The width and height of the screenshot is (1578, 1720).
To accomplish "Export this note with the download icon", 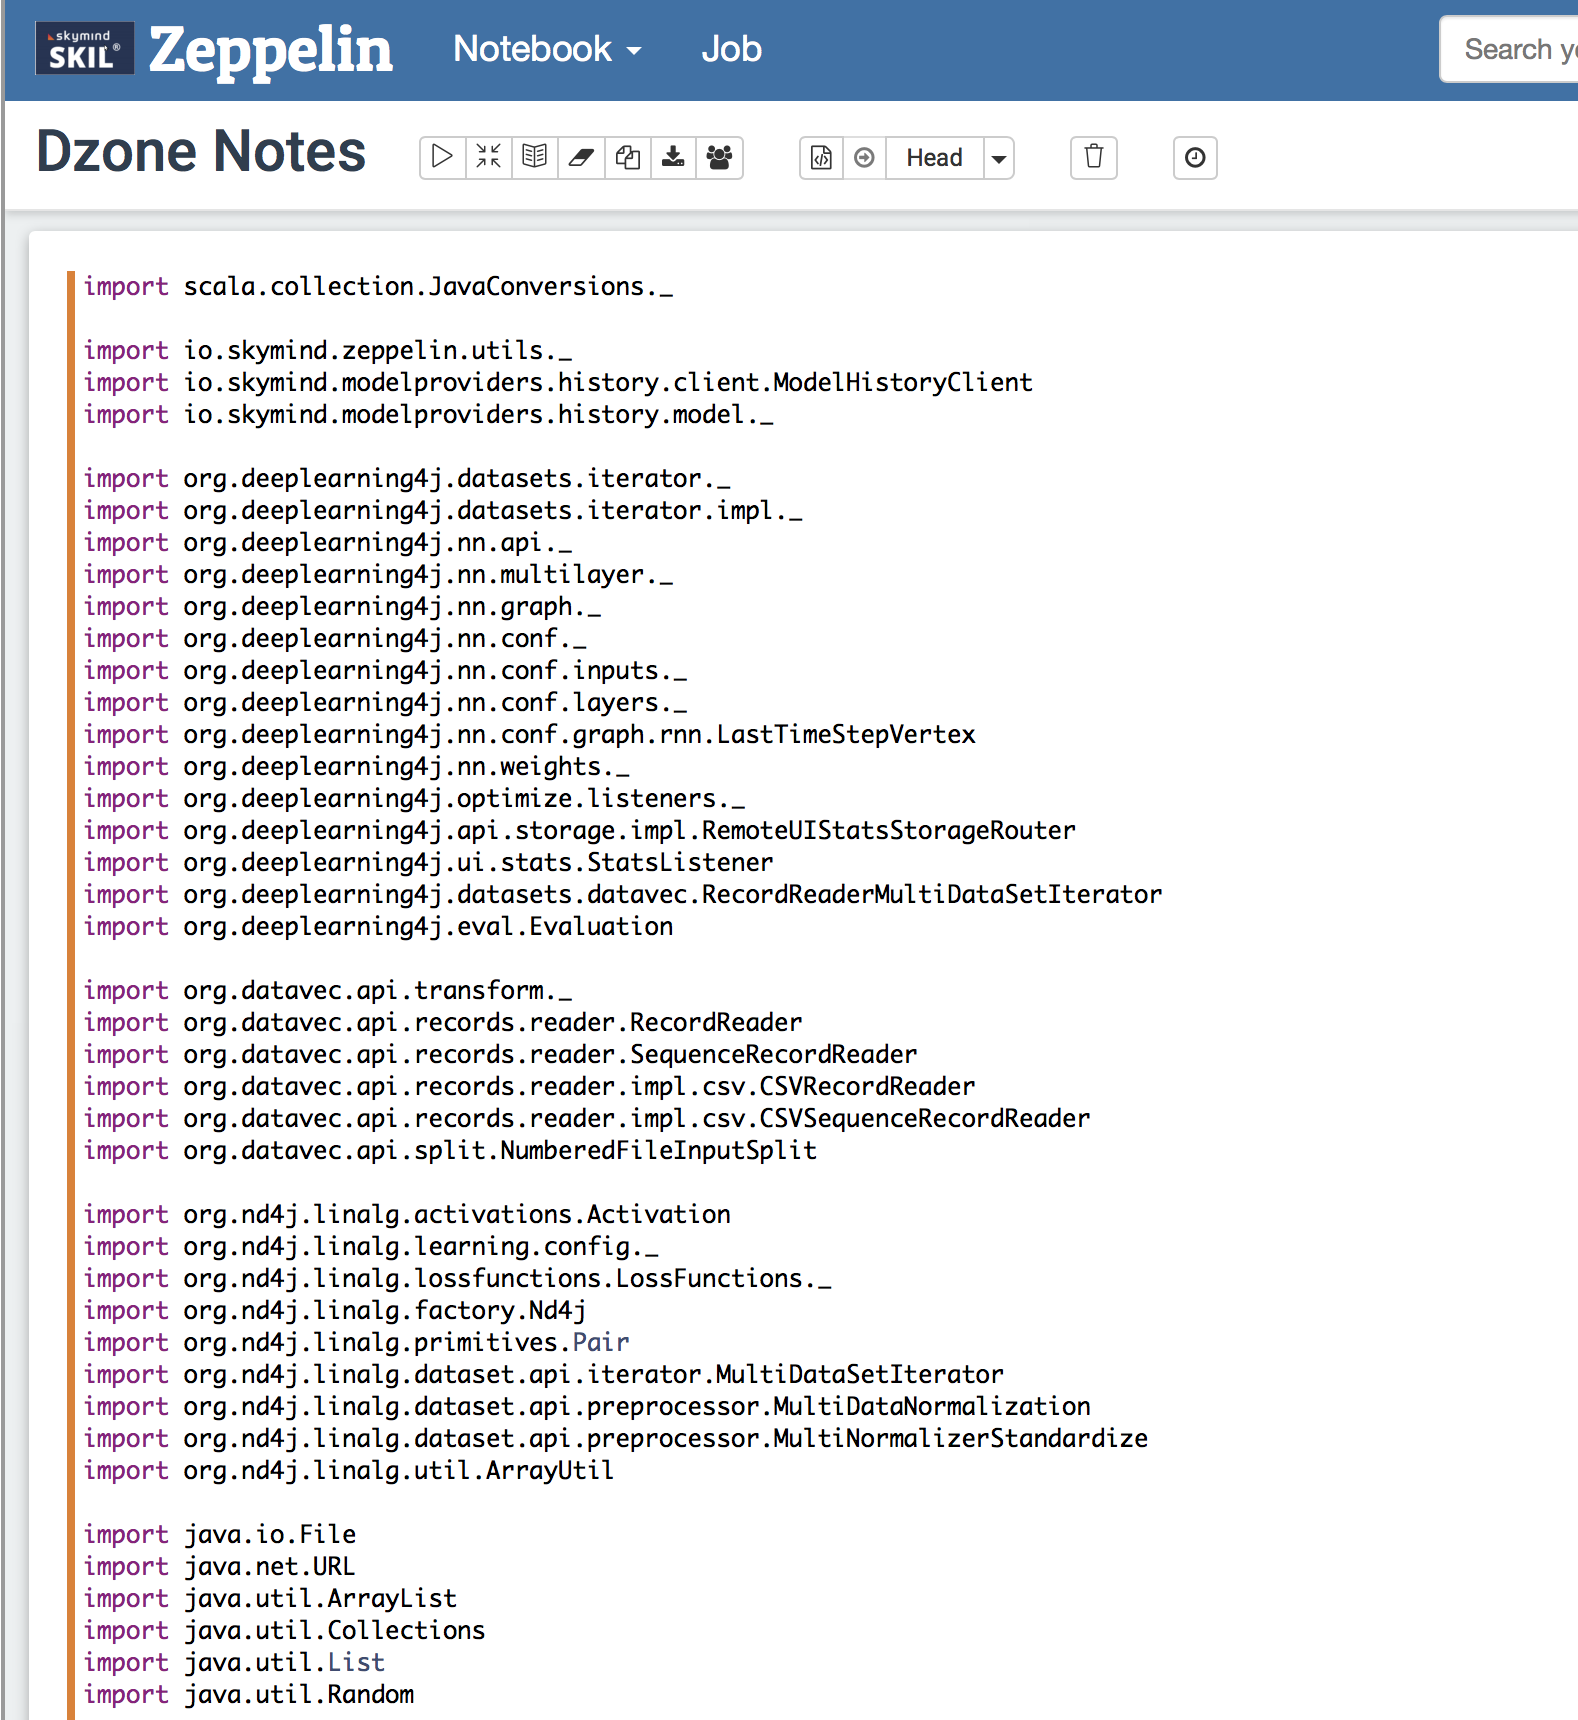I will 674,157.
